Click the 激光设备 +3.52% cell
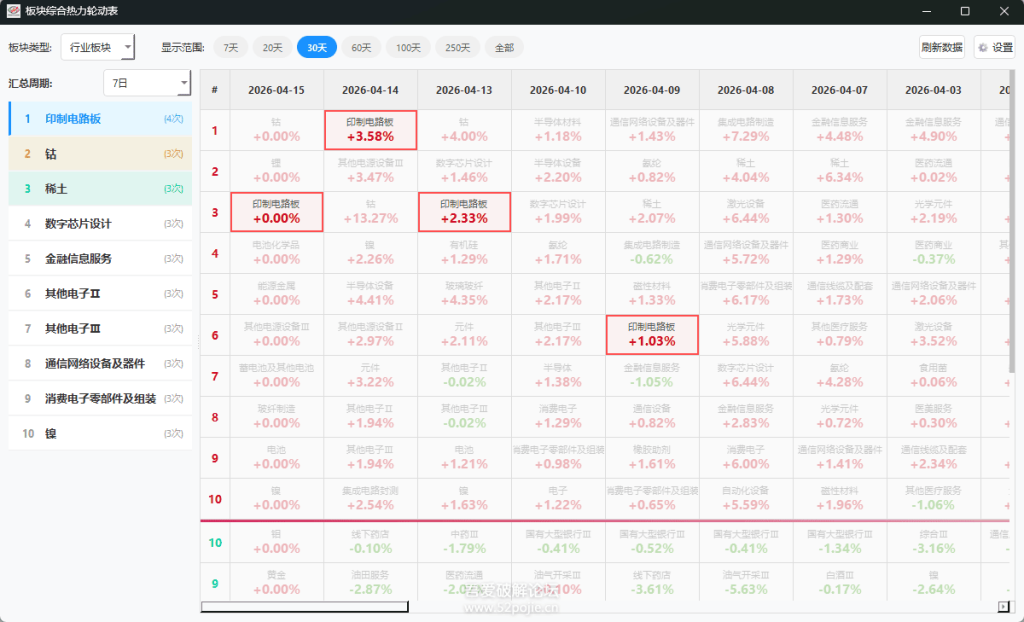The width and height of the screenshot is (1024, 622). (x=934, y=335)
